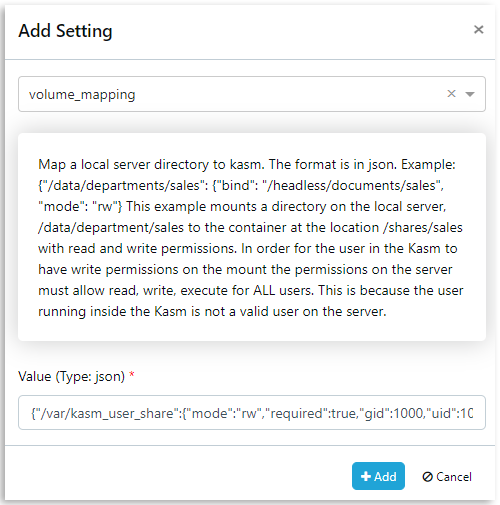Click the "running inside the Kasm" sentence
Image resolution: width=500 pixels, height=505 pixels.
212,312
